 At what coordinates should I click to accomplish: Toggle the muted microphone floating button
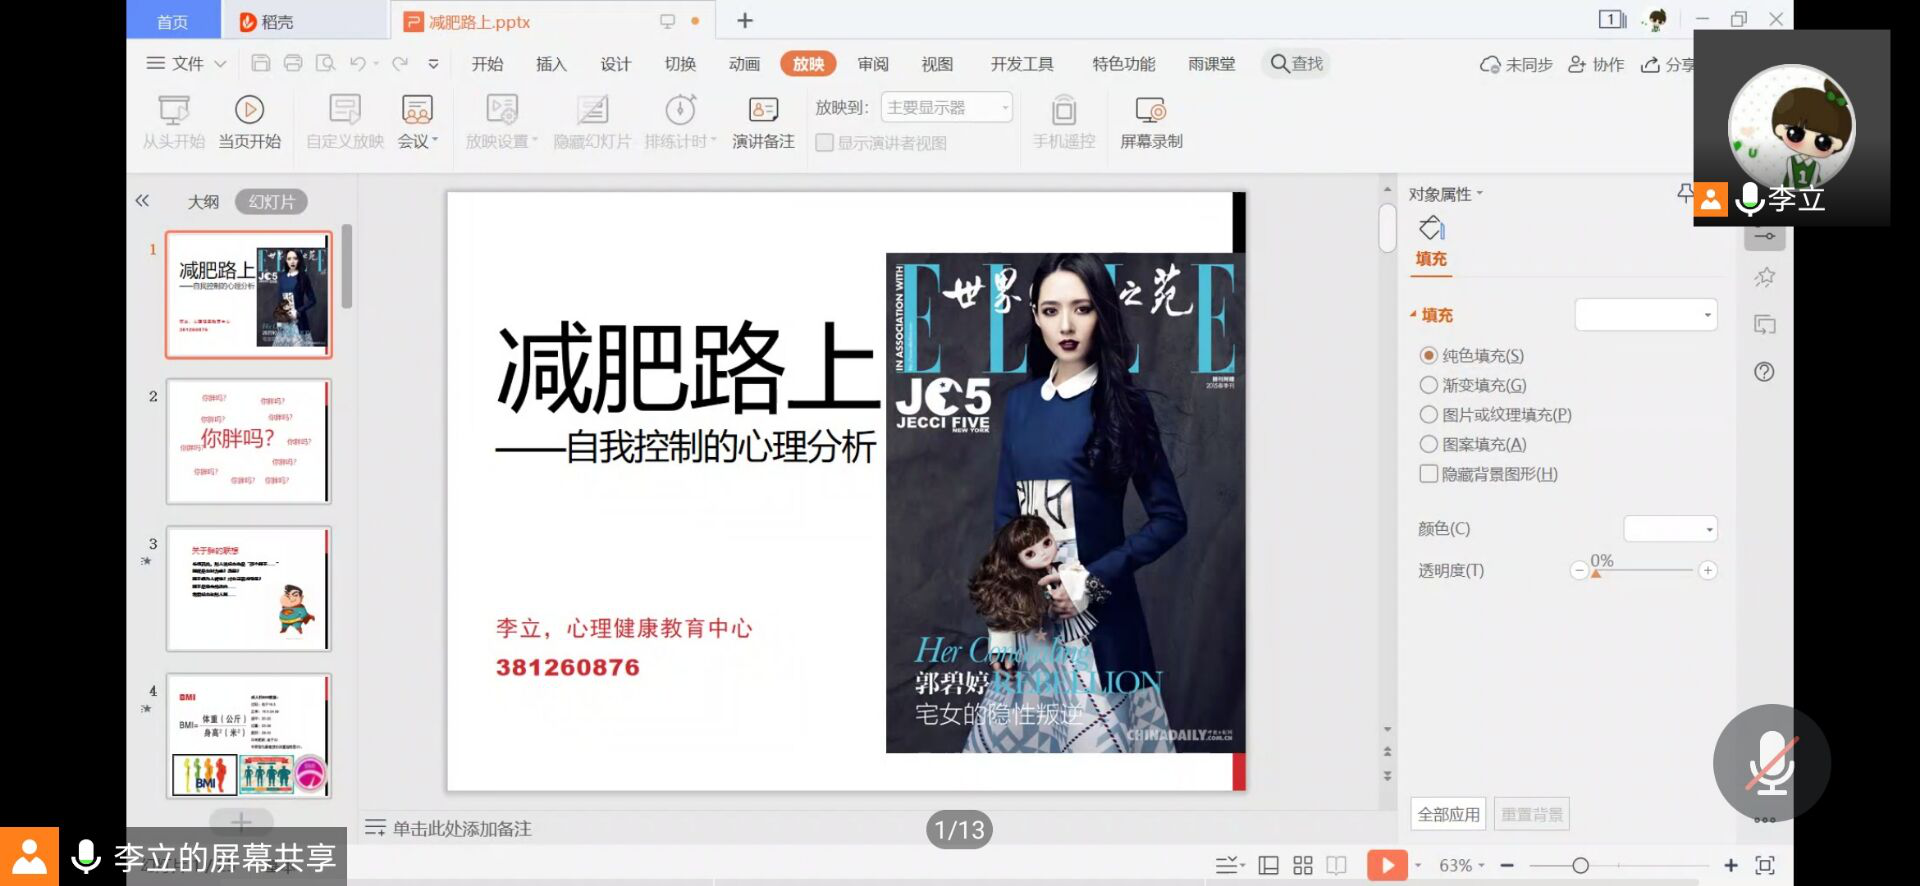coord(1771,763)
